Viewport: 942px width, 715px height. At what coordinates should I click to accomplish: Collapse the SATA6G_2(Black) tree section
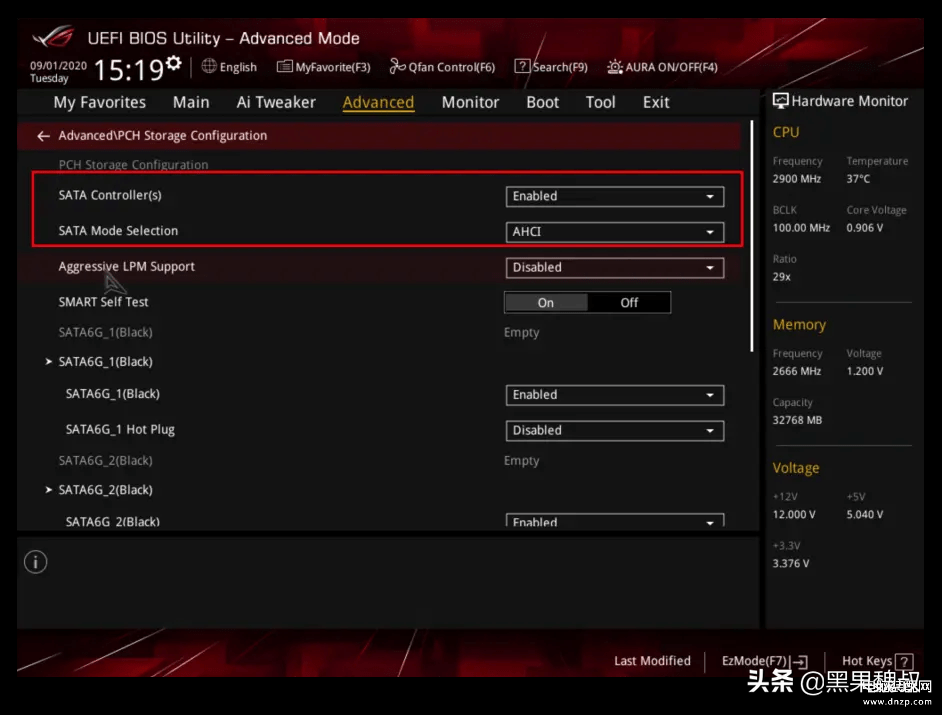click(x=49, y=490)
